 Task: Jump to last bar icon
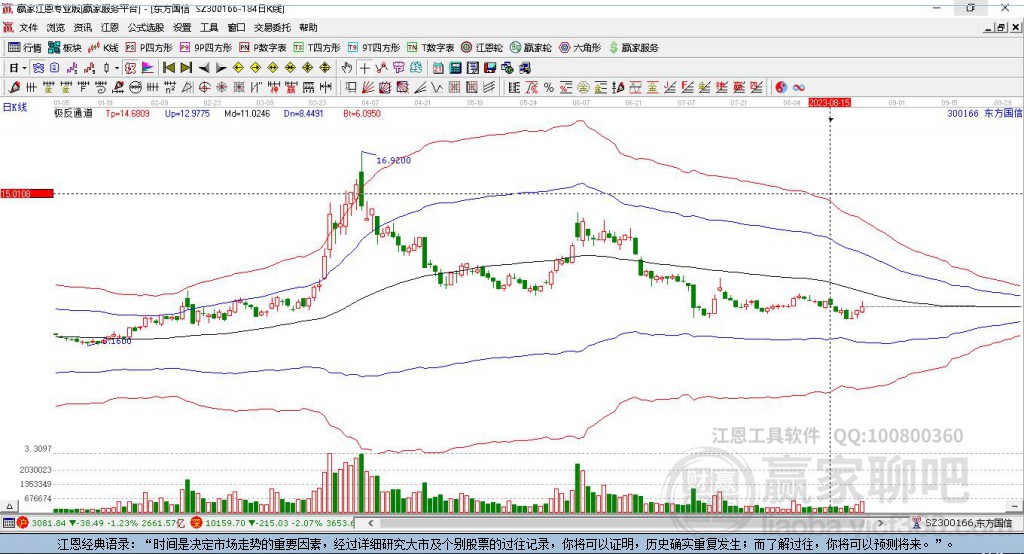186,68
